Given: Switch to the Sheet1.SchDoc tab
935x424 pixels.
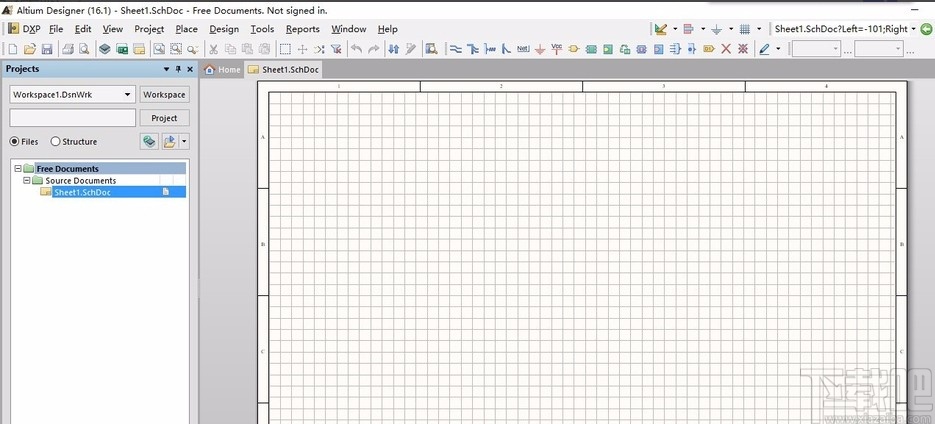Looking at the screenshot, I should [x=284, y=70].
